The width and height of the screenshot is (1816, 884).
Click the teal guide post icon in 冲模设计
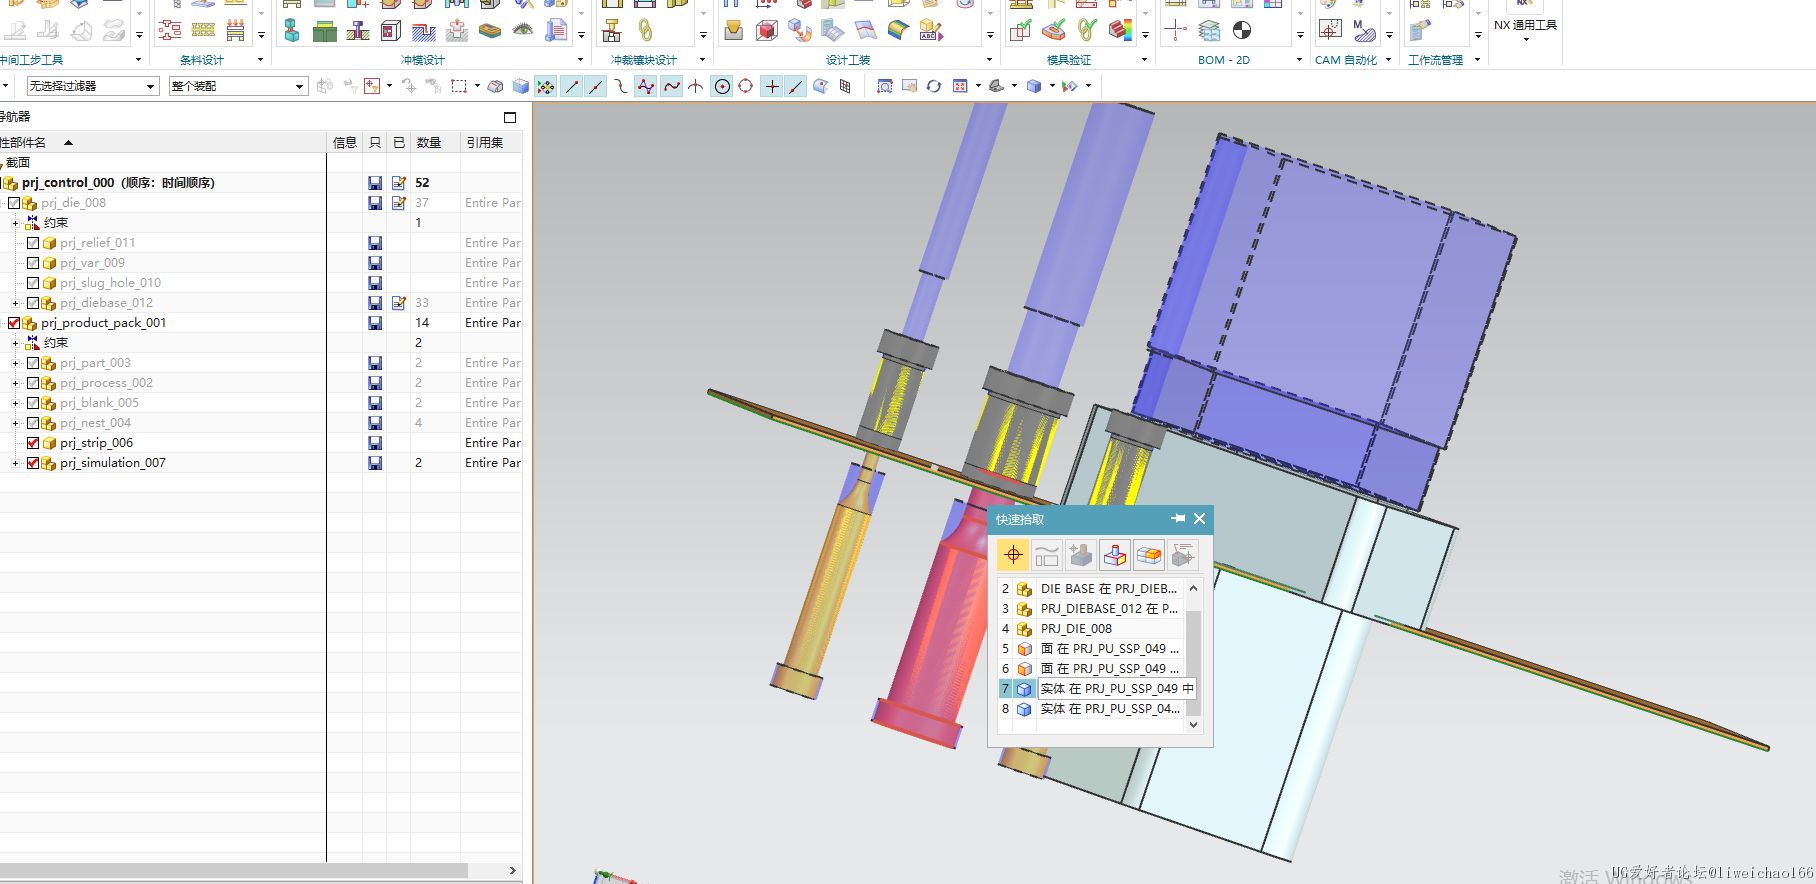(x=291, y=30)
